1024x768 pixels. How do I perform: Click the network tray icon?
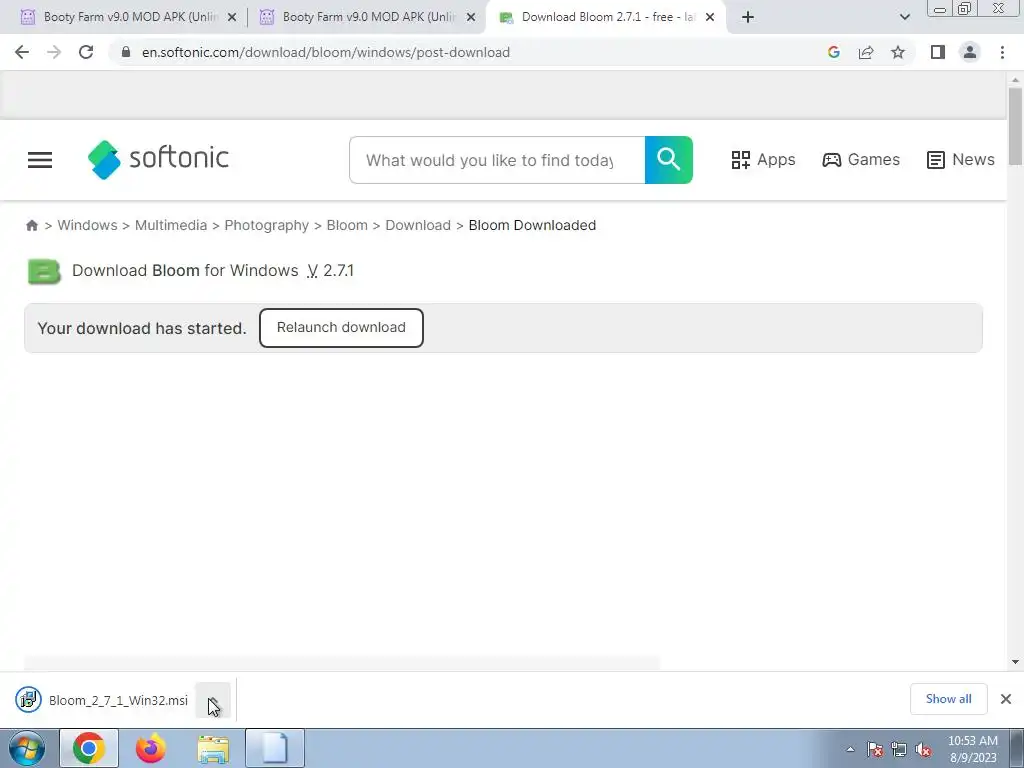coord(899,749)
